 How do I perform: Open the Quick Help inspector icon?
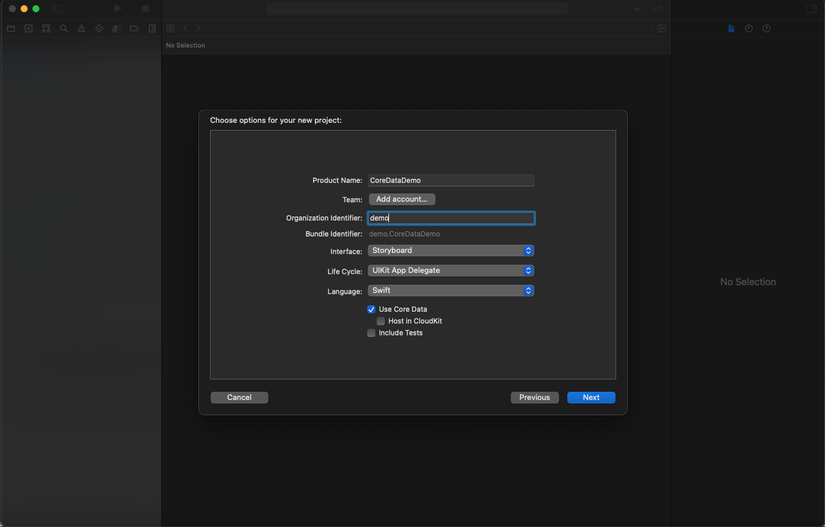[766, 29]
